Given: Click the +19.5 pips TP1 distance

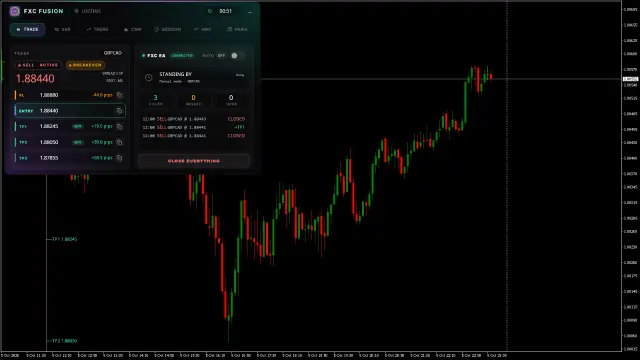Looking at the screenshot, I should [102, 127].
